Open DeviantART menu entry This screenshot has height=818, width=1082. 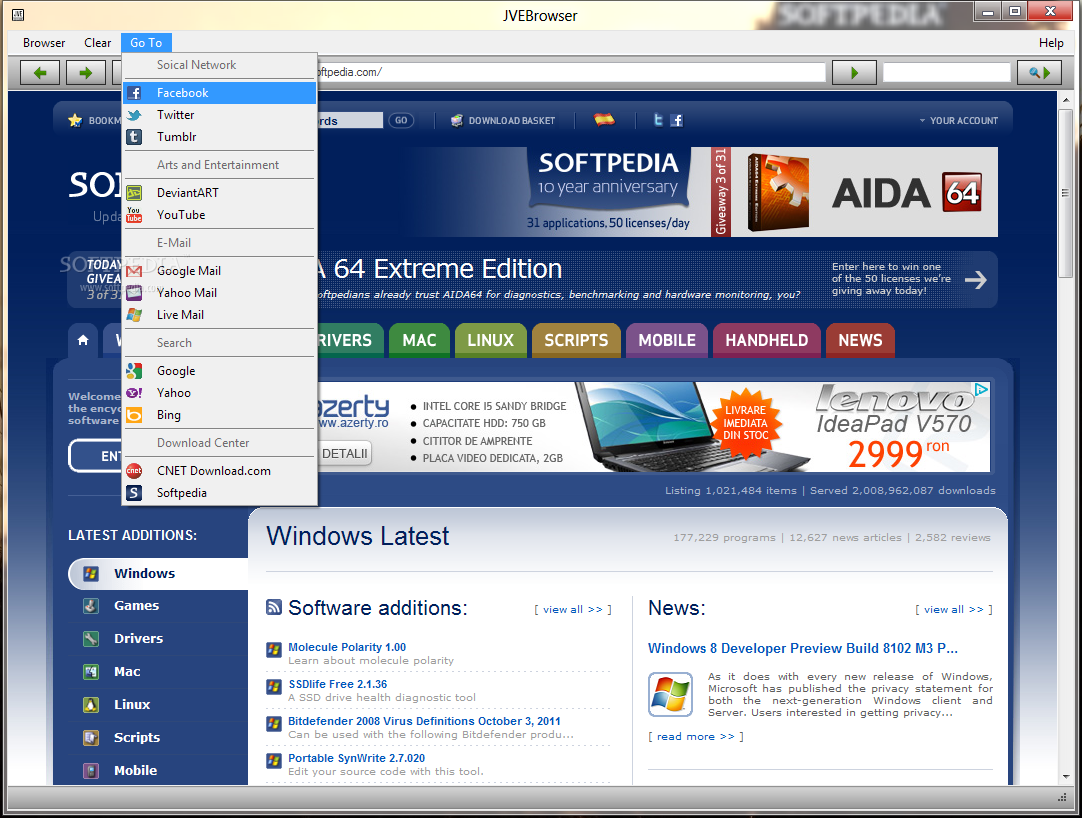click(x=219, y=193)
